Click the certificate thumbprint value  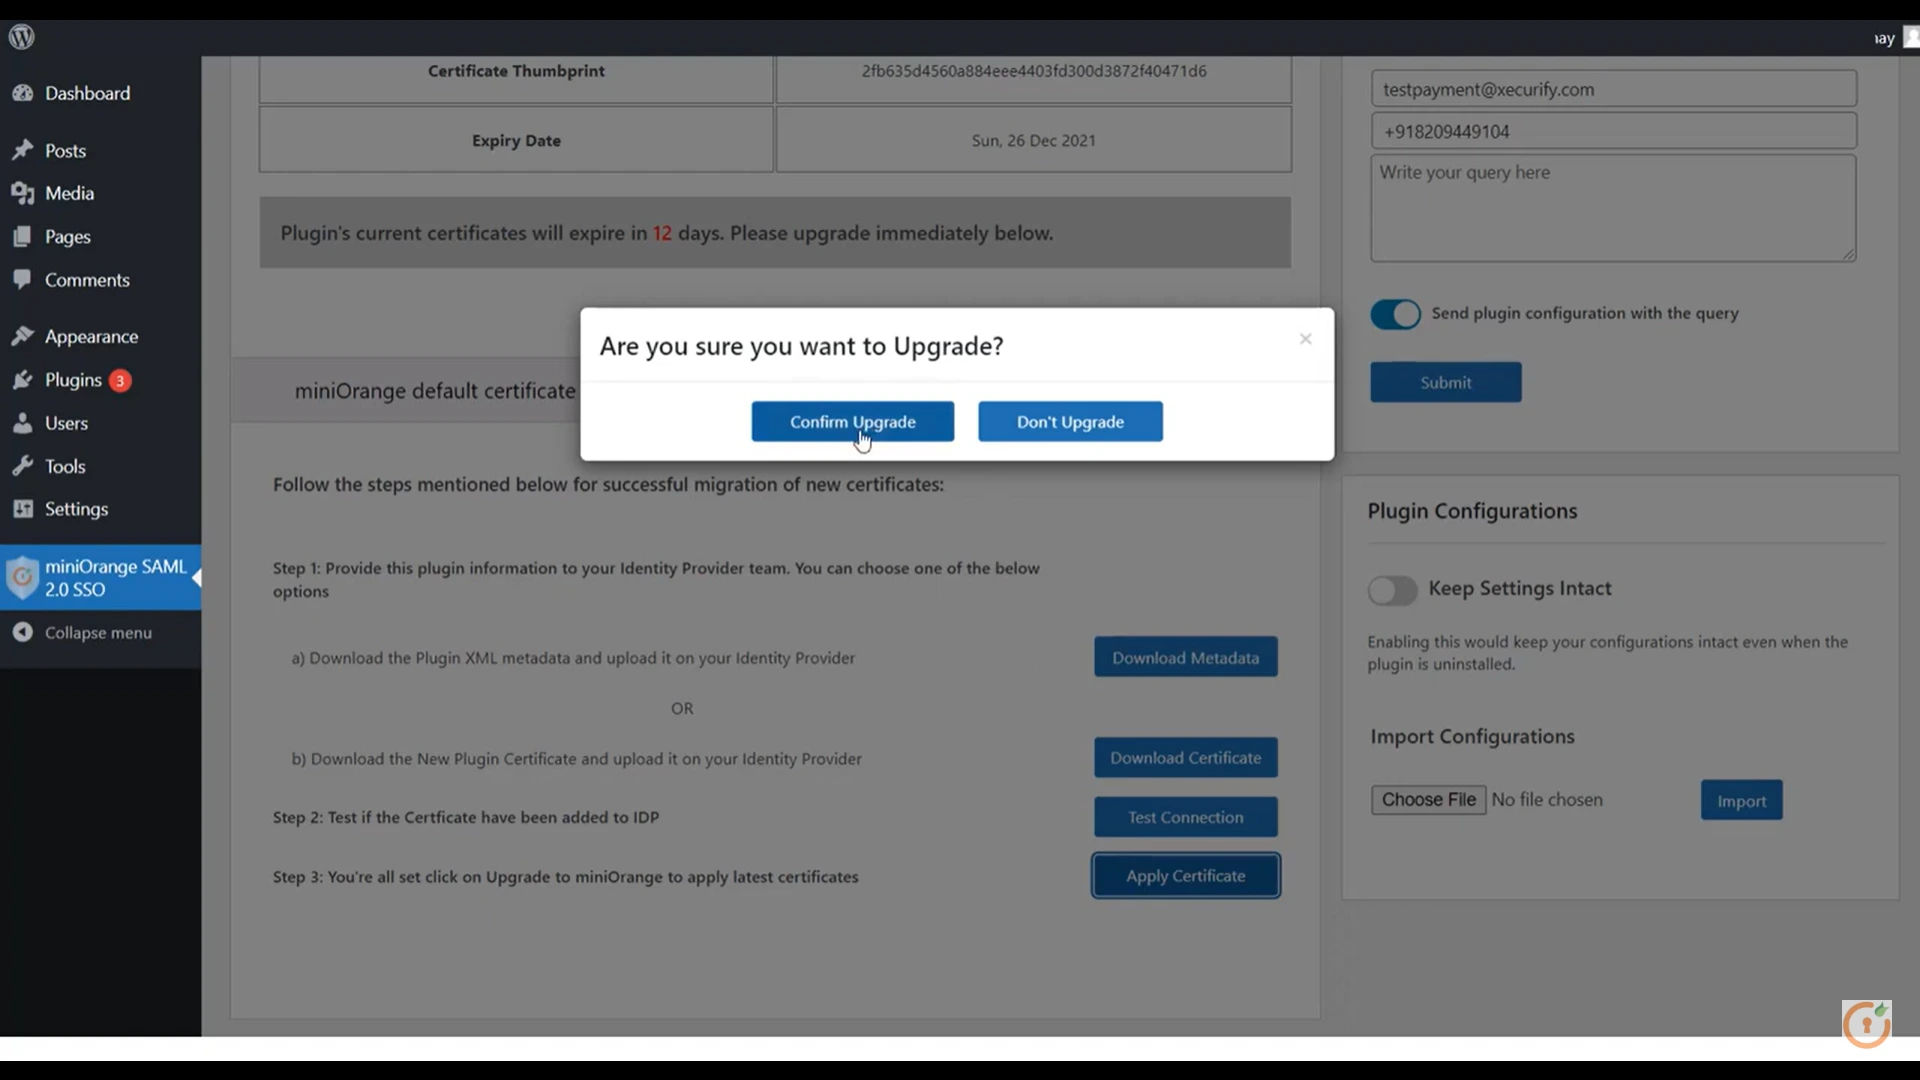coord(1034,71)
